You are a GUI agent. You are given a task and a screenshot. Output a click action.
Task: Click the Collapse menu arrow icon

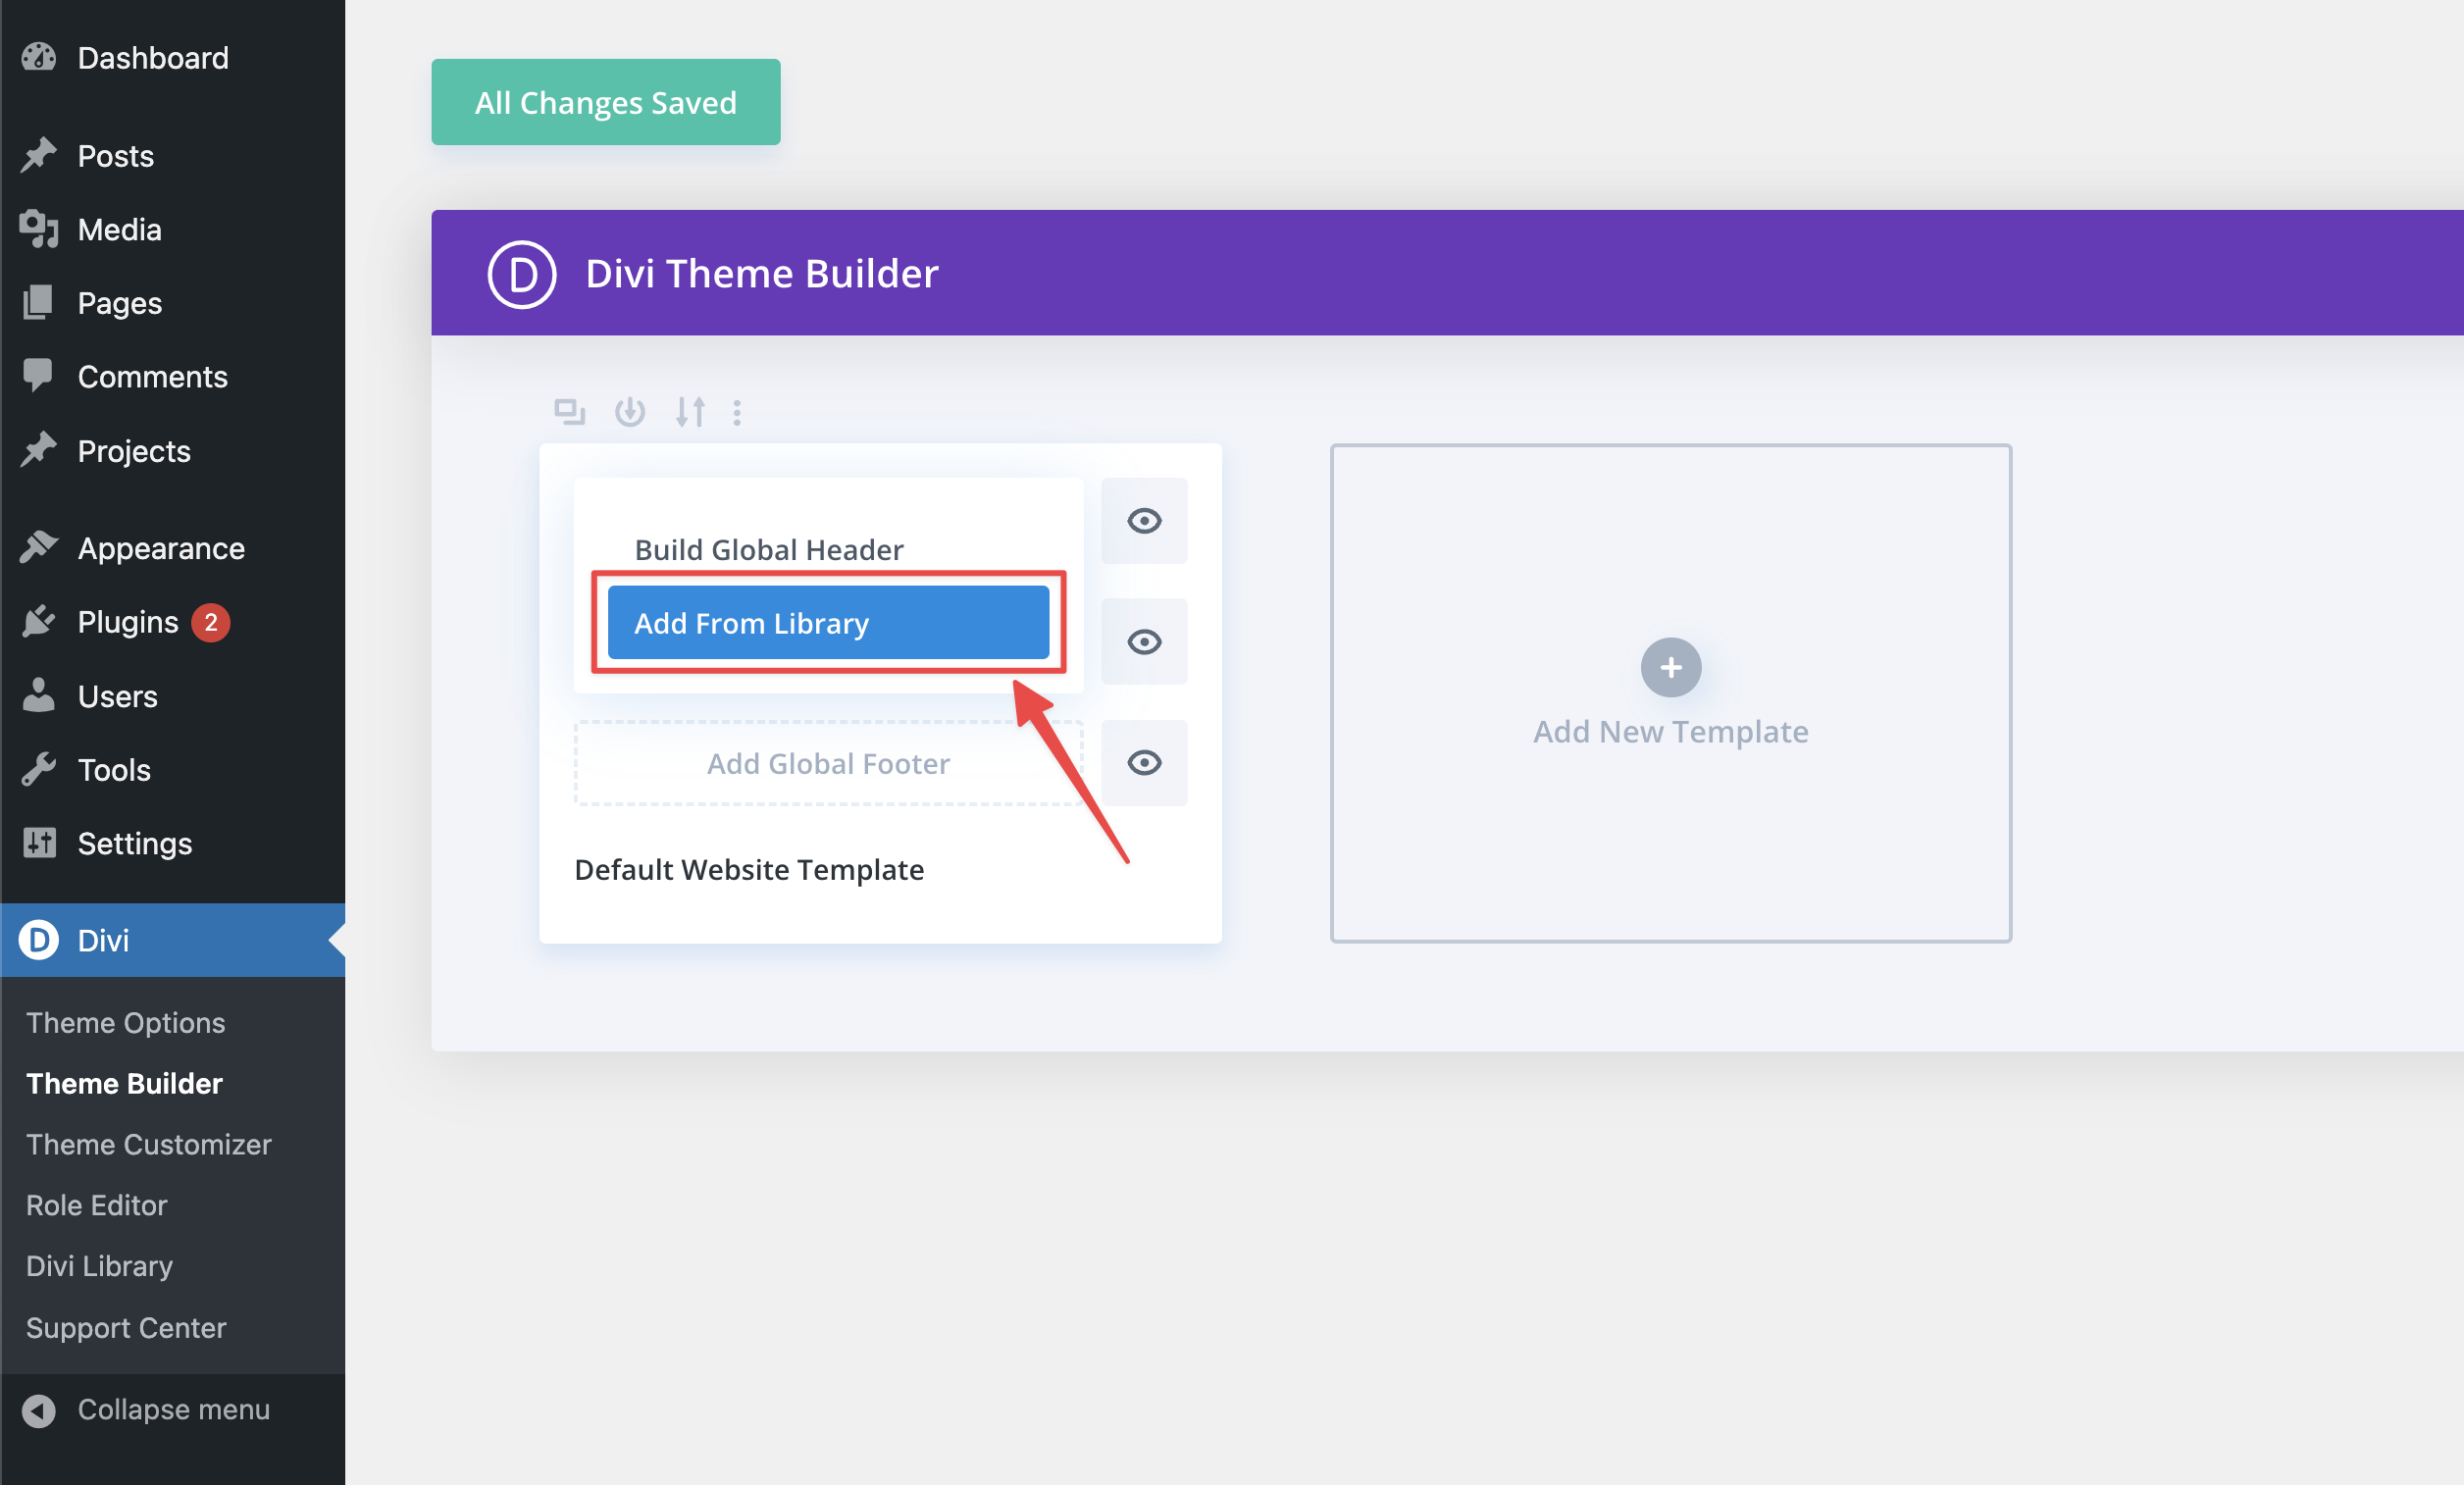click(39, 1410)
